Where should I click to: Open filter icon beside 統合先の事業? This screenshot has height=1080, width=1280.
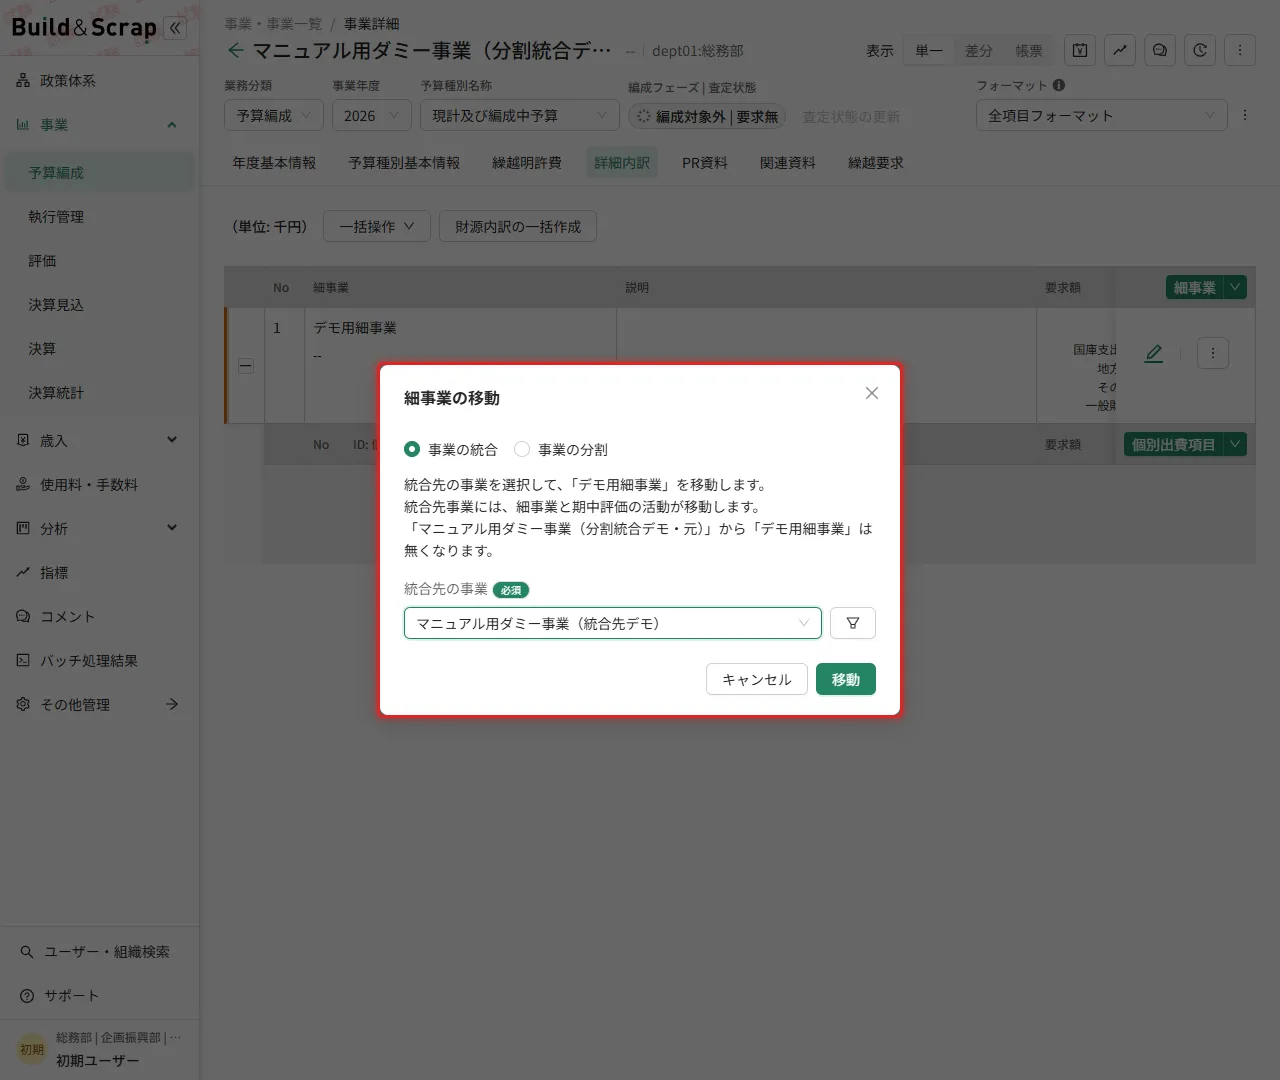[x=853, y=623]
